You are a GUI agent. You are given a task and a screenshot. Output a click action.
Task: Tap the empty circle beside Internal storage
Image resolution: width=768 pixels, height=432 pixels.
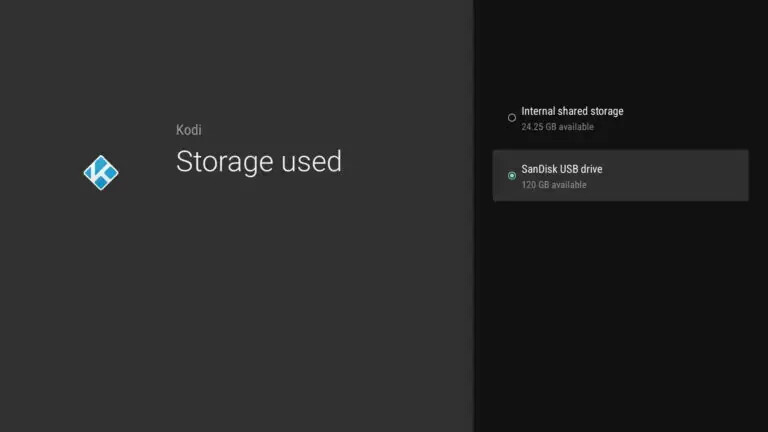[x=512, y=118]
